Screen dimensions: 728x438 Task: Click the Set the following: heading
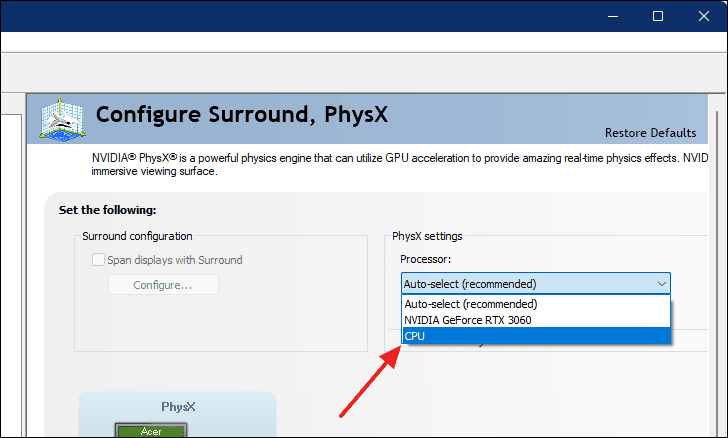tap(107, 210)
